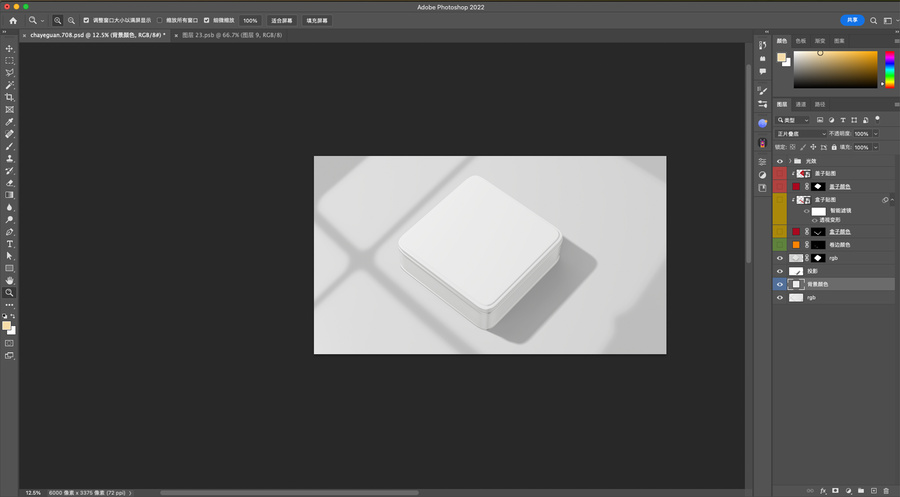
Task: Select the Eyedropper tool
Action: 9,122
